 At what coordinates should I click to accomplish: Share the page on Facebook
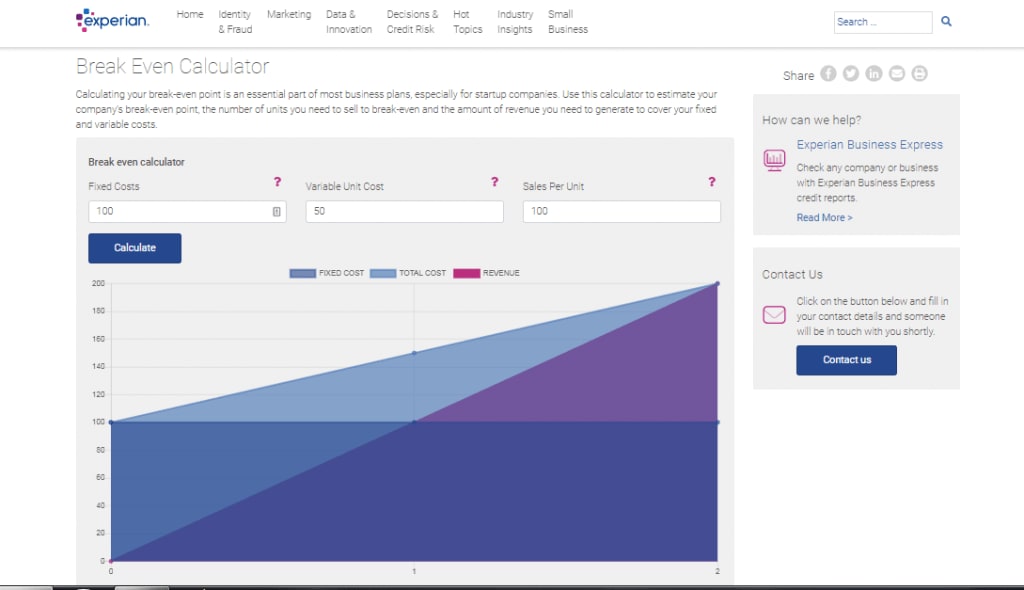click(828, 74)
